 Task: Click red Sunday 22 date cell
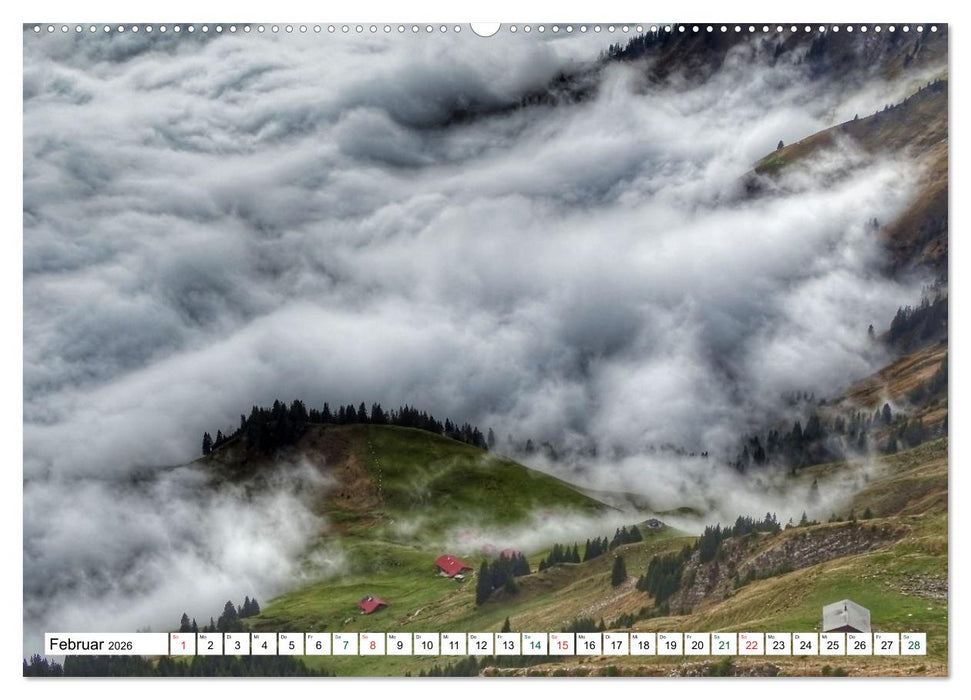click(750, 645)
